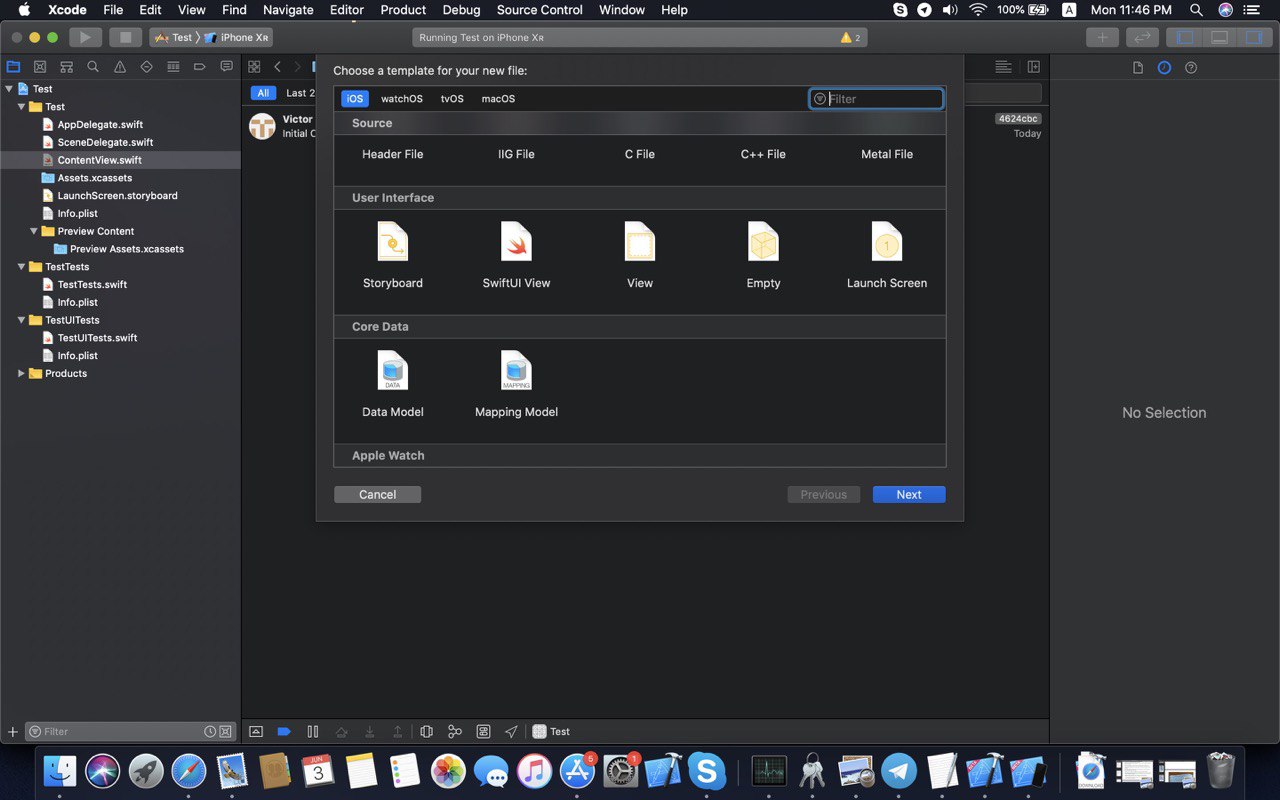Open the Source Control navigator icon
1280x800 pixels.
[x=40, y=67]
